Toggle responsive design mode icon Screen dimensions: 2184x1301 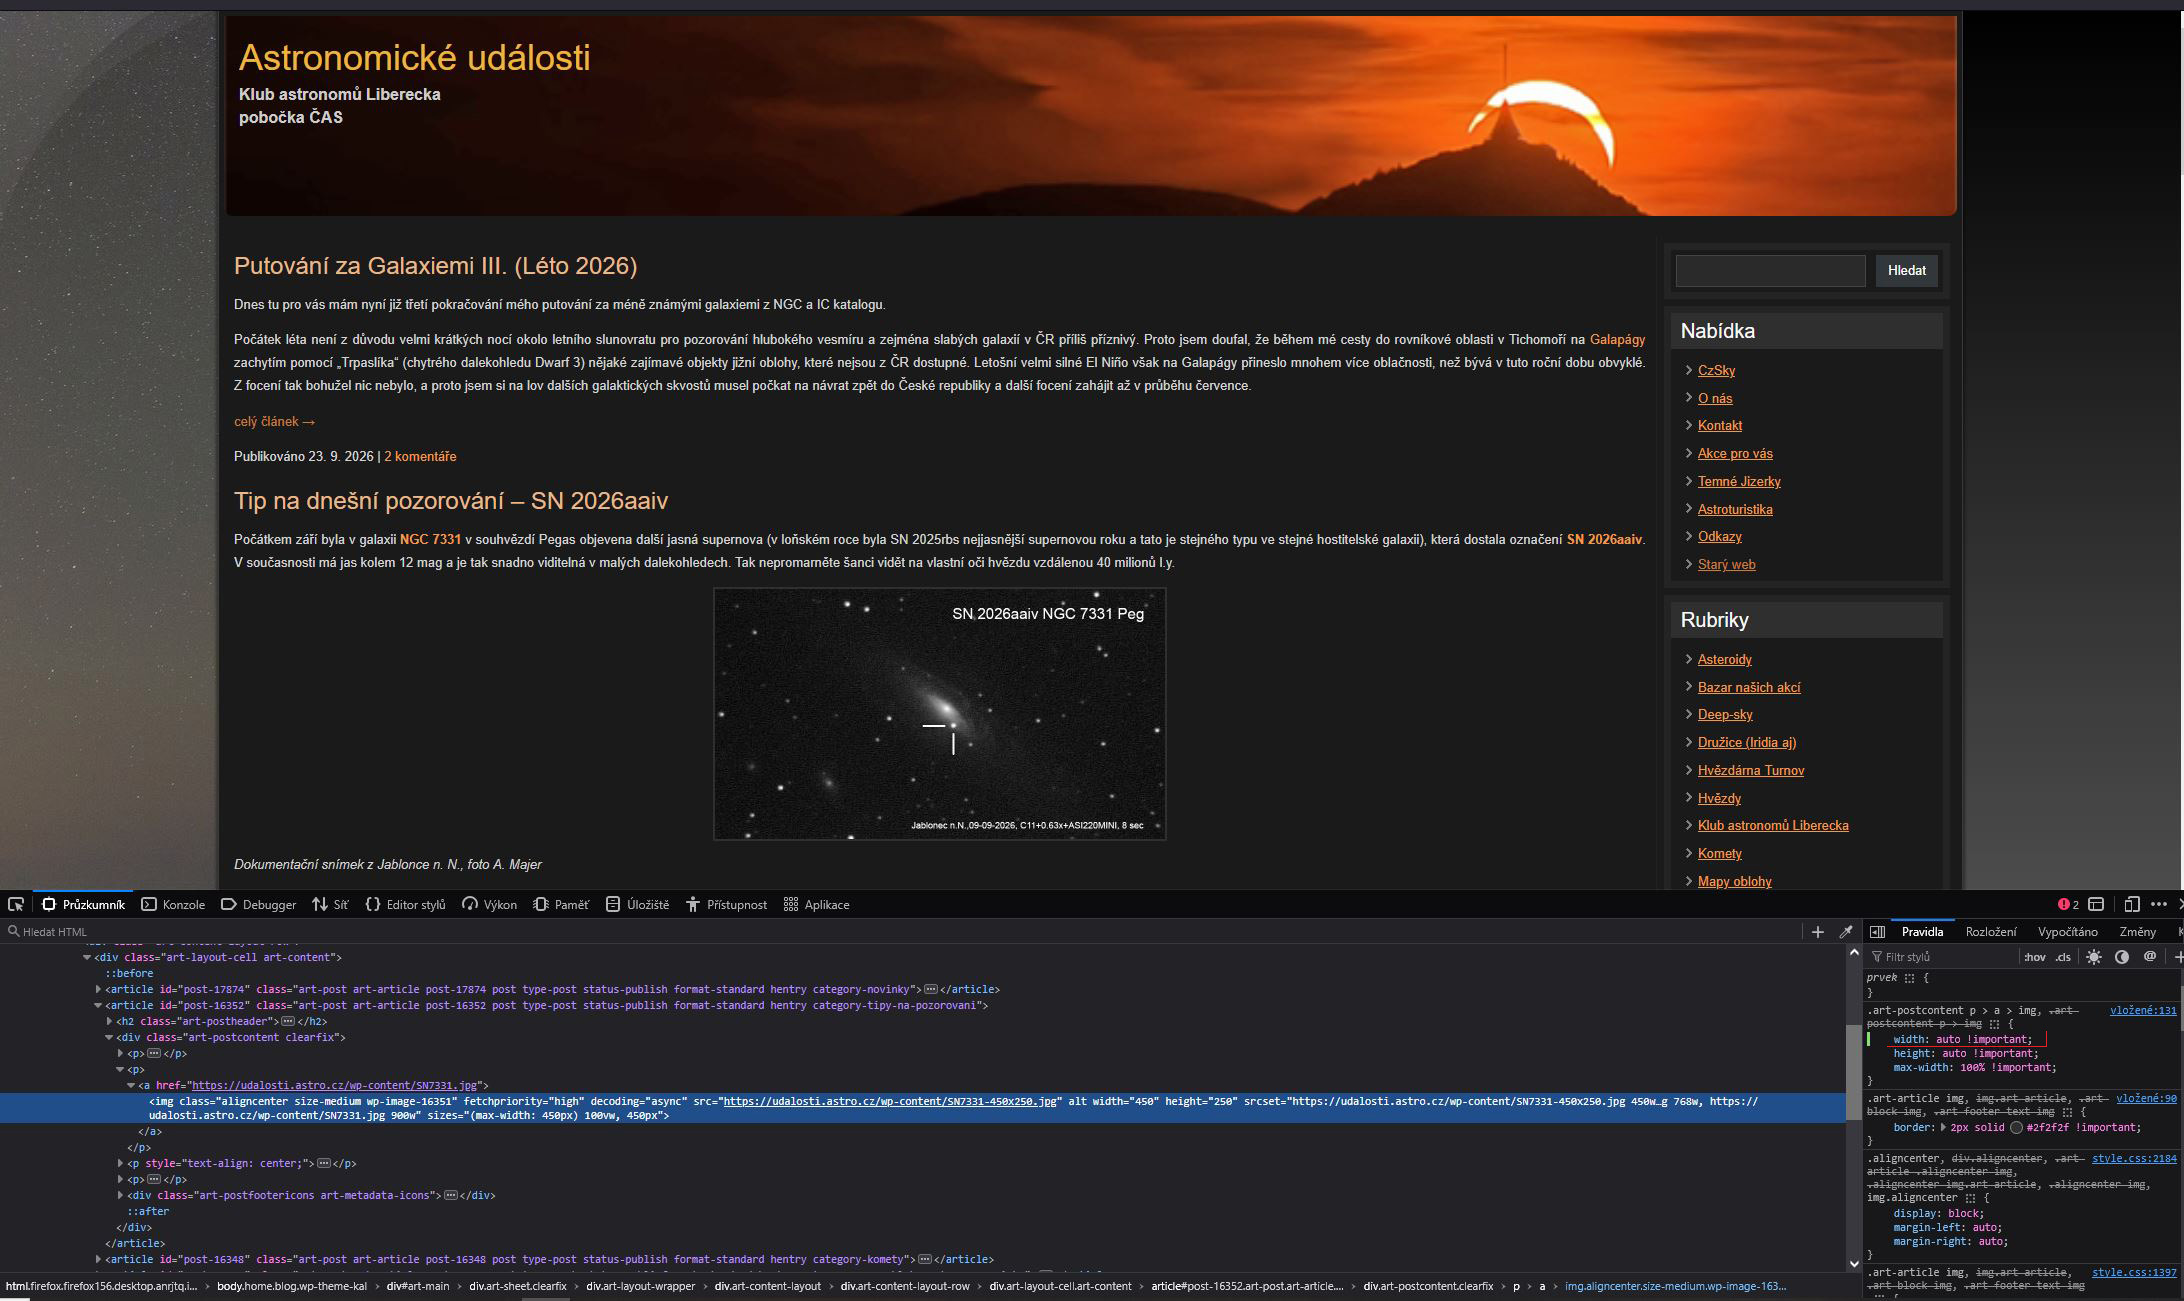click(2131, 904)
